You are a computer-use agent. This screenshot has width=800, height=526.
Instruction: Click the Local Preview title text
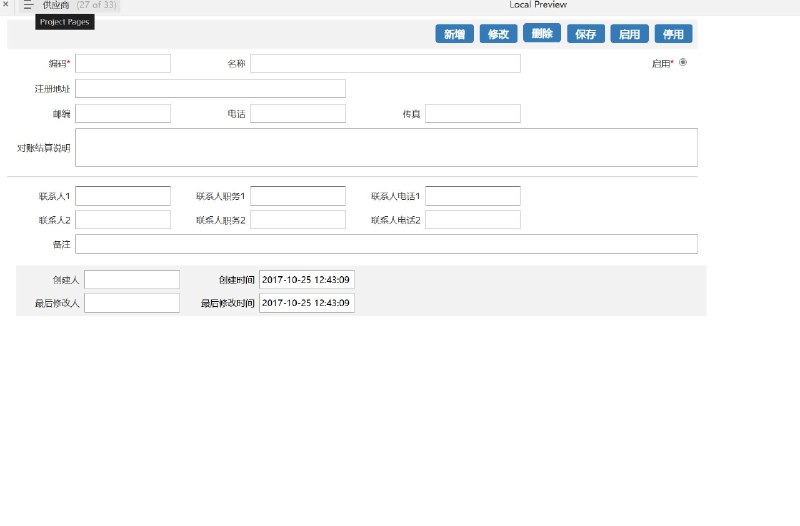[x=538, y=5]
